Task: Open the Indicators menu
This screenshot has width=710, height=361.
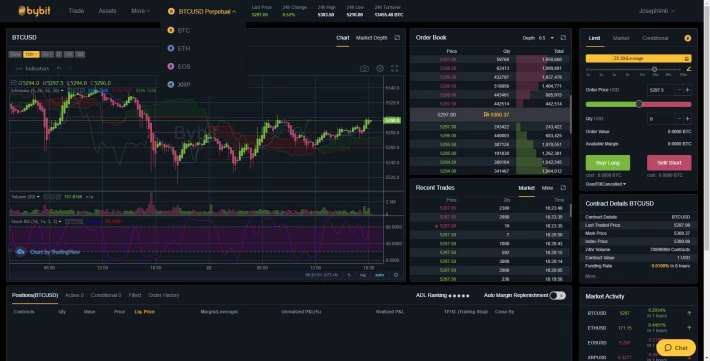Action: tap(33, 68)
